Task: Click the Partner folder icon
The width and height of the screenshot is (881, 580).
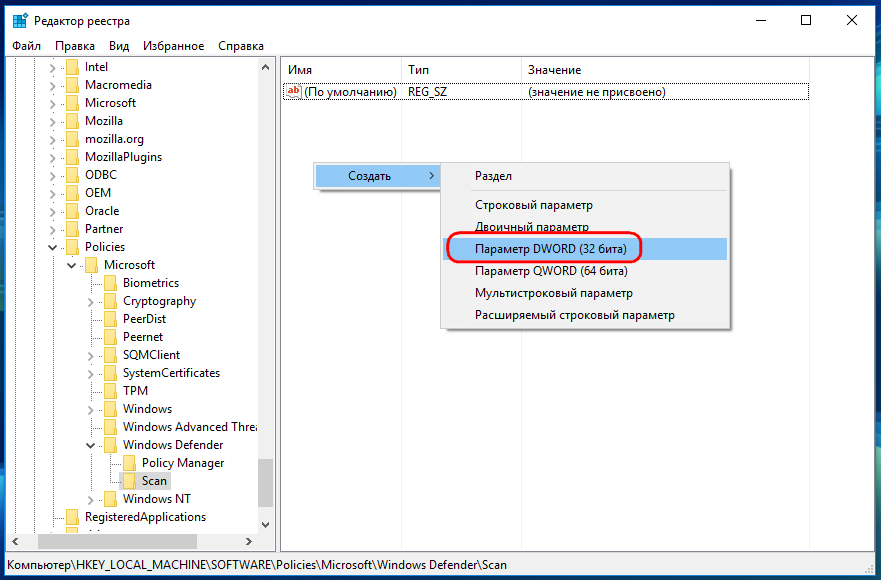Action: (72, 229)
